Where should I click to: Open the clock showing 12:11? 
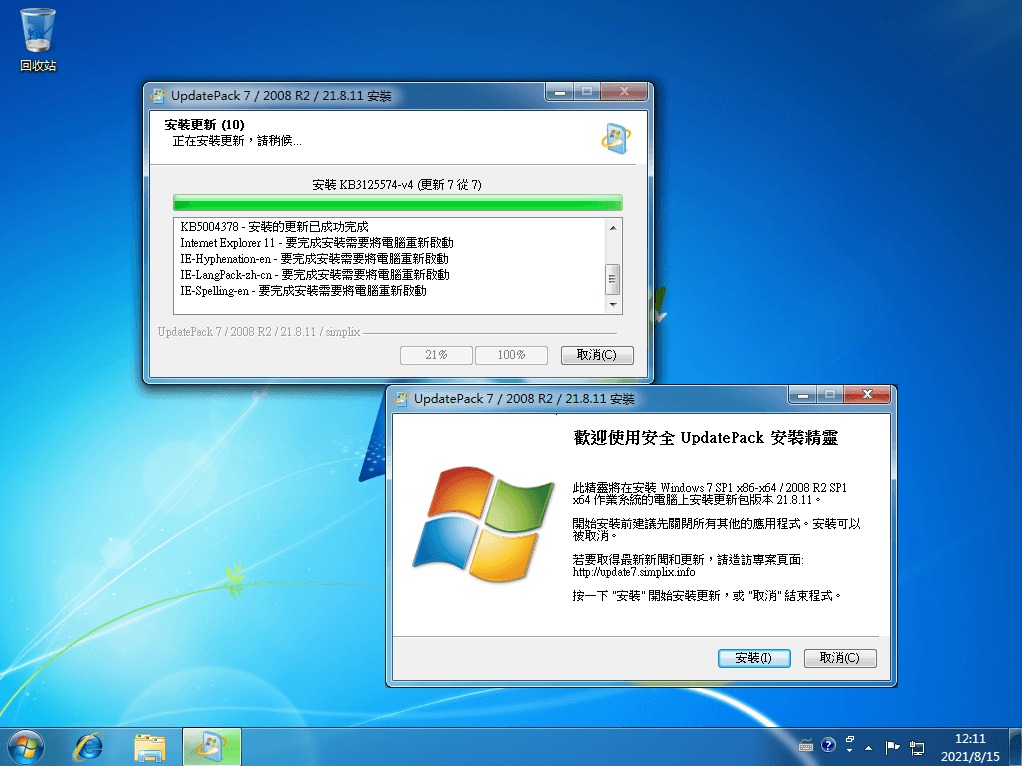pyautogui.click(x=970, y=739)
